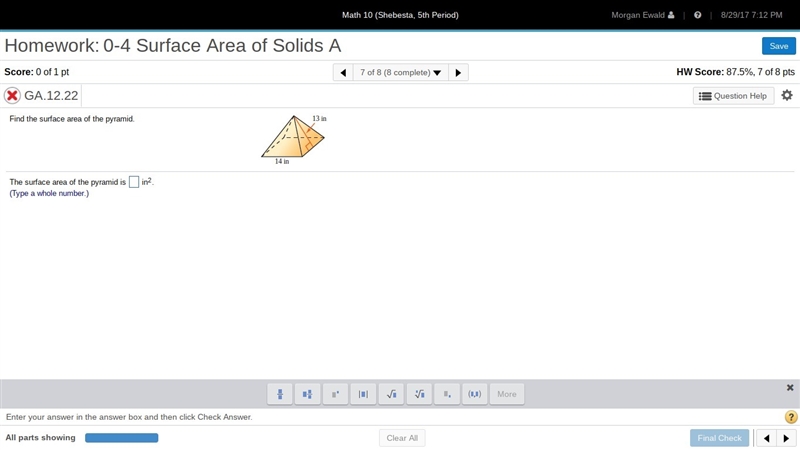Screen dimensions: 800x450
Task: Insert a fraction template
Action: [x=280, y=394]
